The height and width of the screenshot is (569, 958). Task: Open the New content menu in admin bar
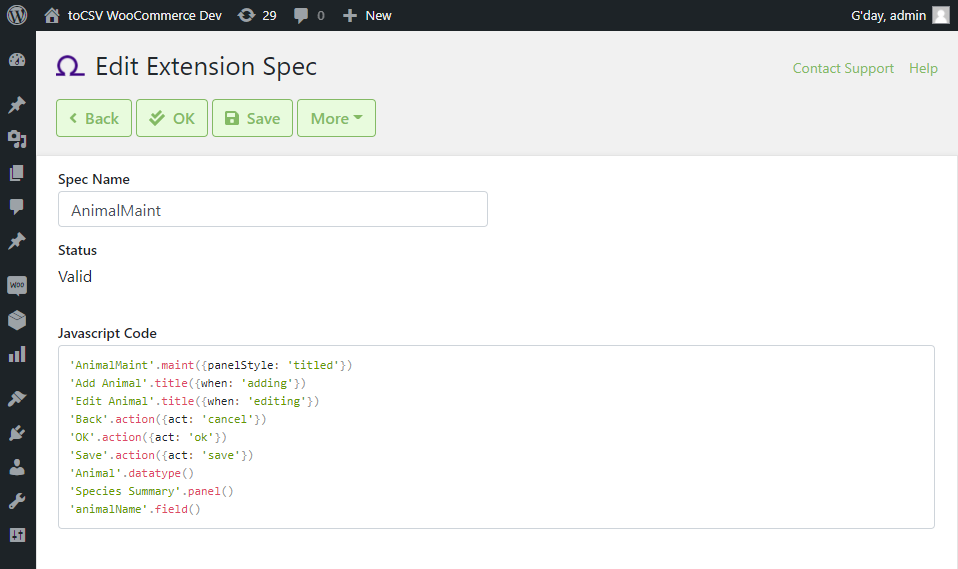tap(367, 15)
